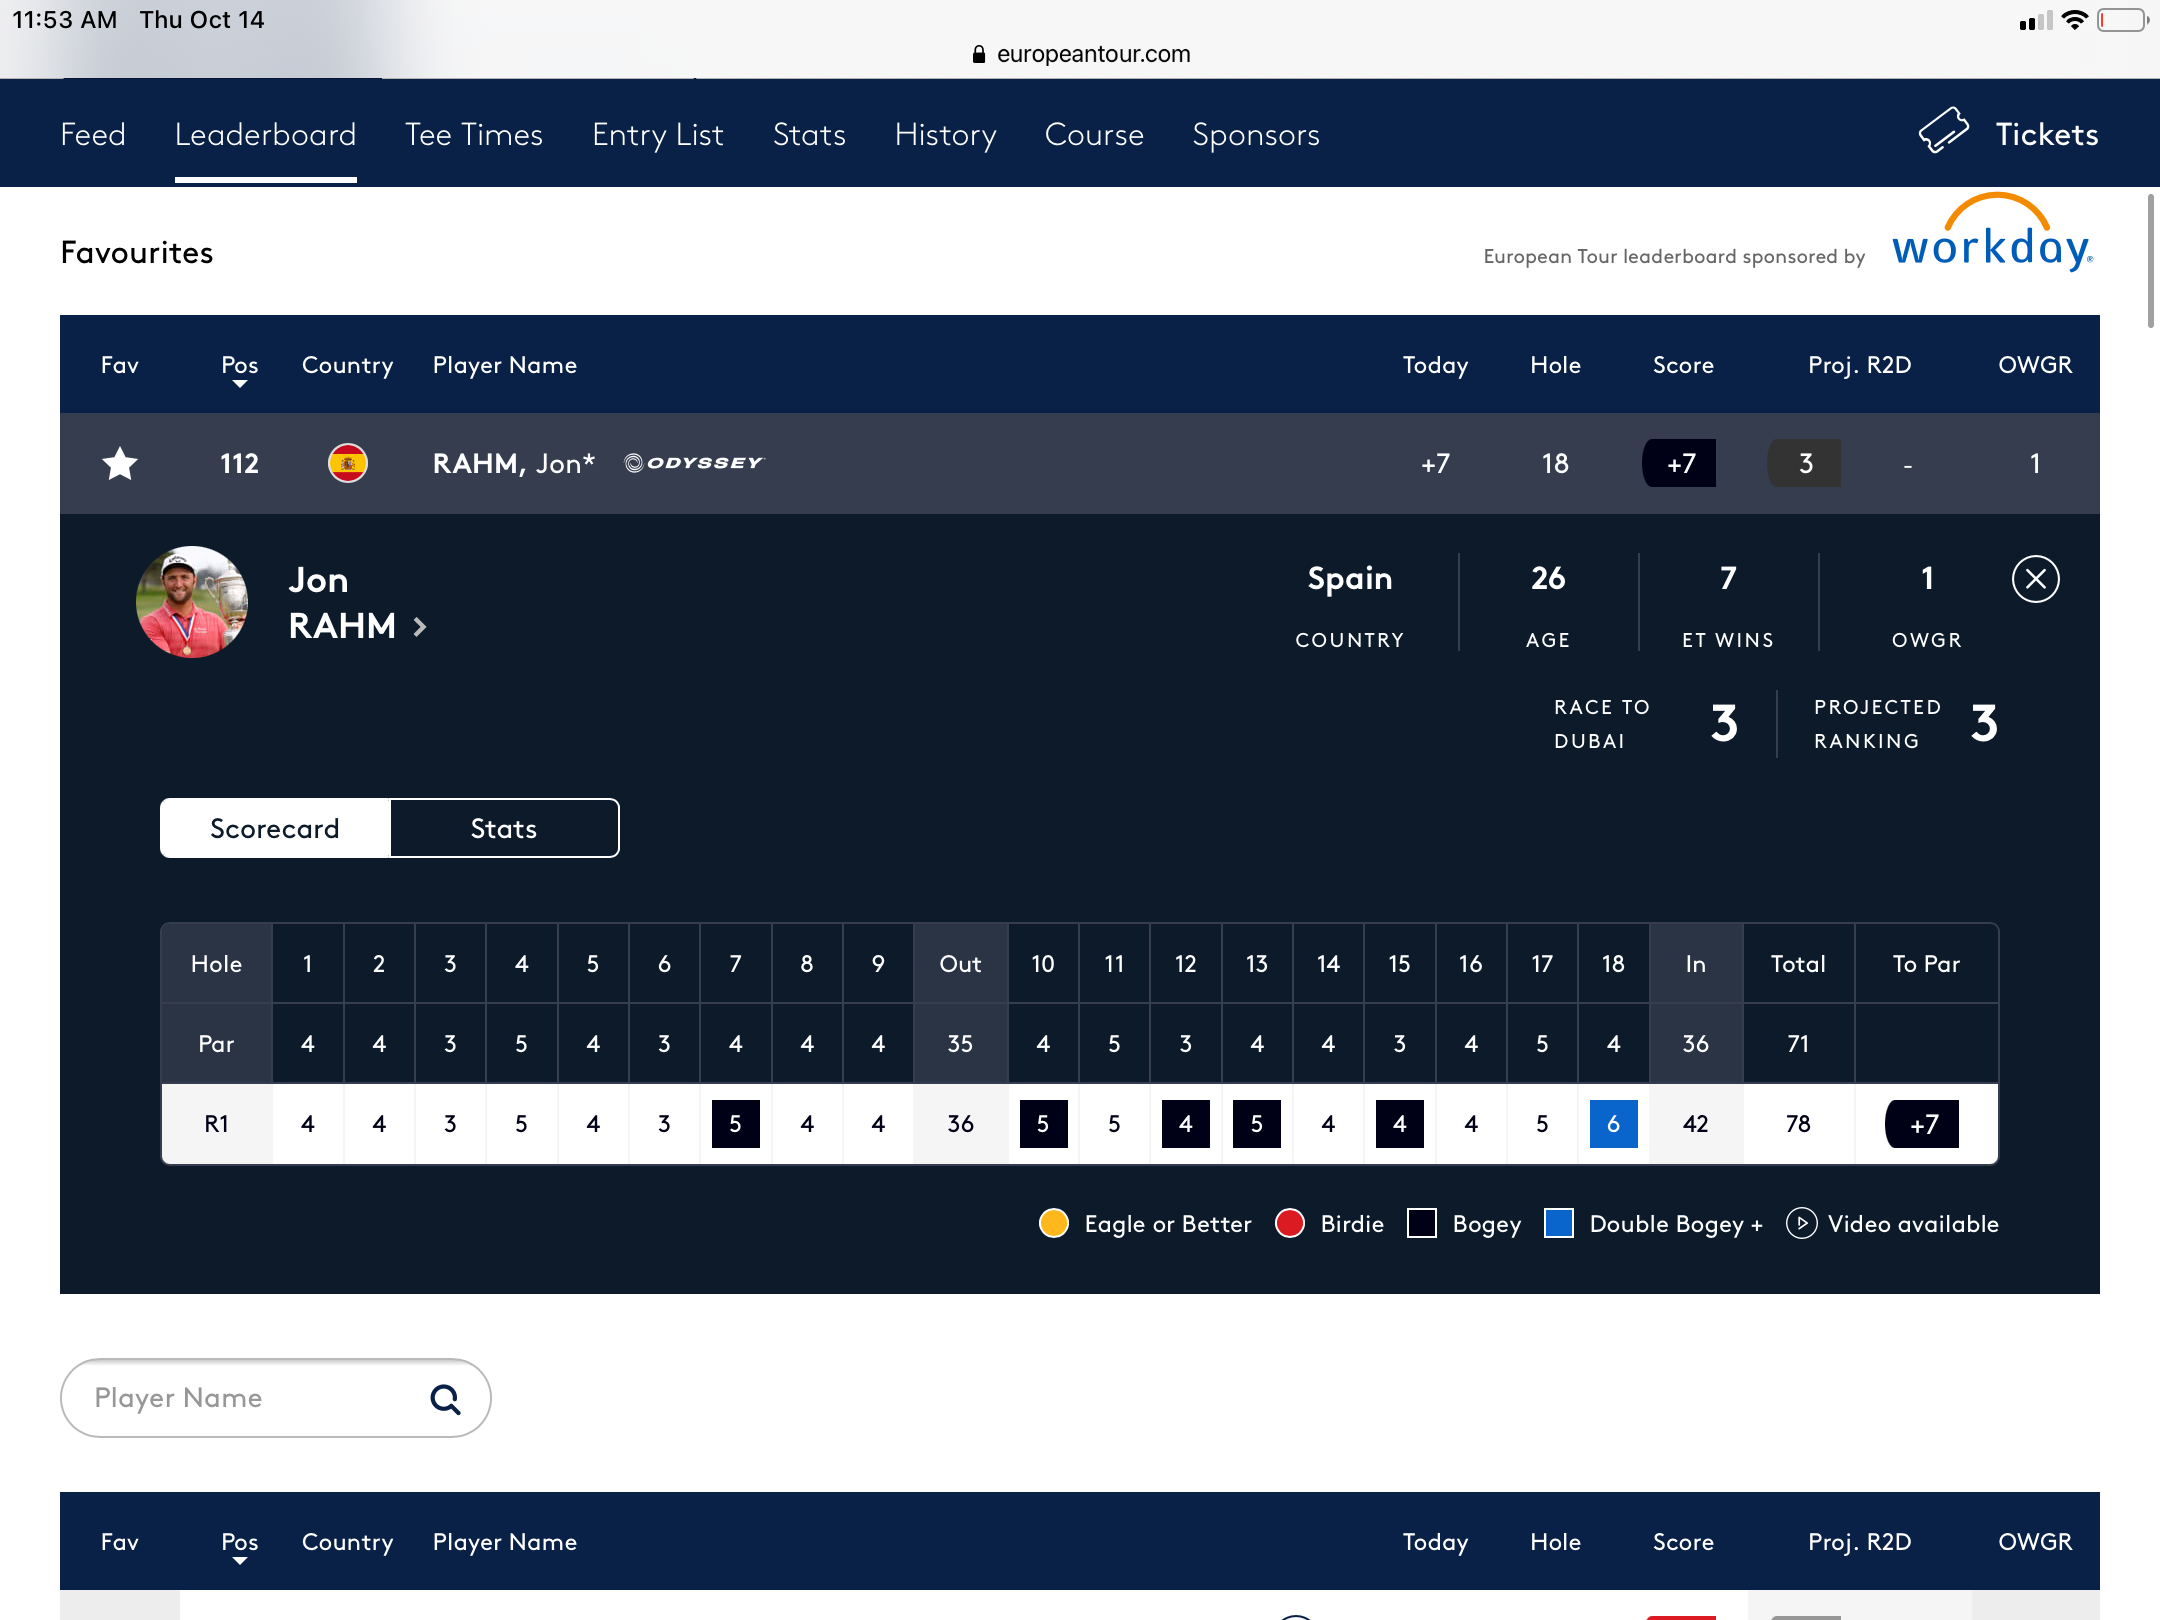Open the History navigation menu item
Screen dimensions: 2160x1620
click(x=944, y=133)
